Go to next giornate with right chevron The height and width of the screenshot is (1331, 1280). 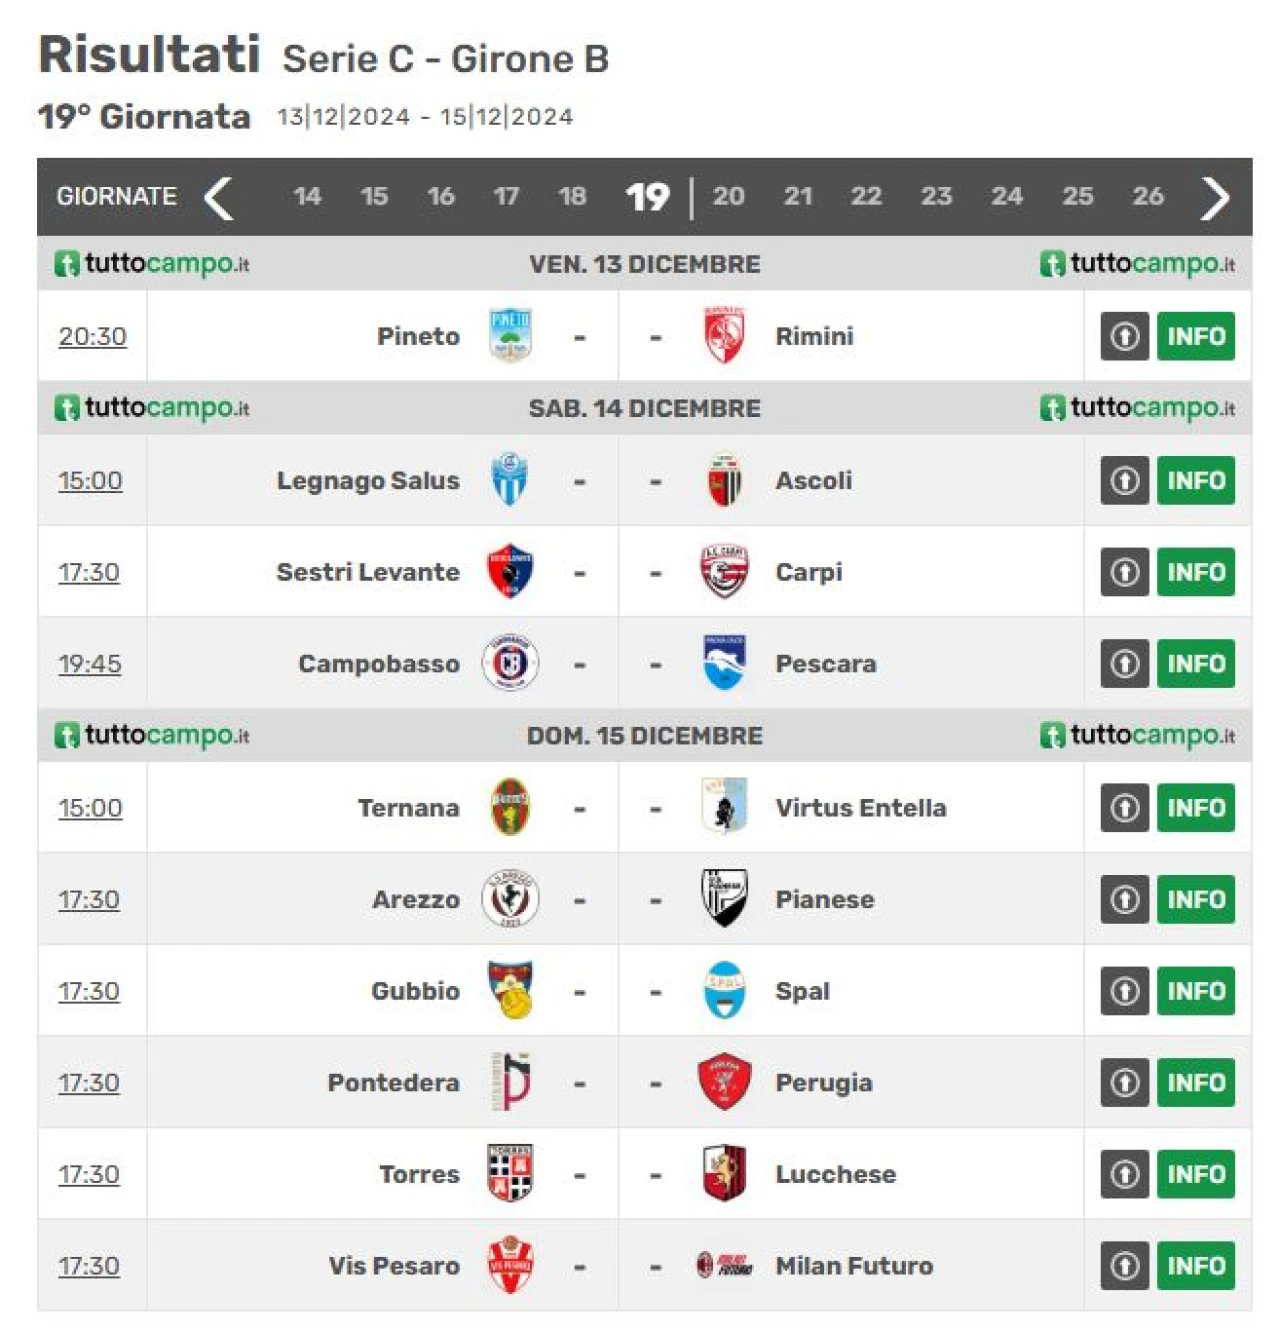coord(1214,198)
